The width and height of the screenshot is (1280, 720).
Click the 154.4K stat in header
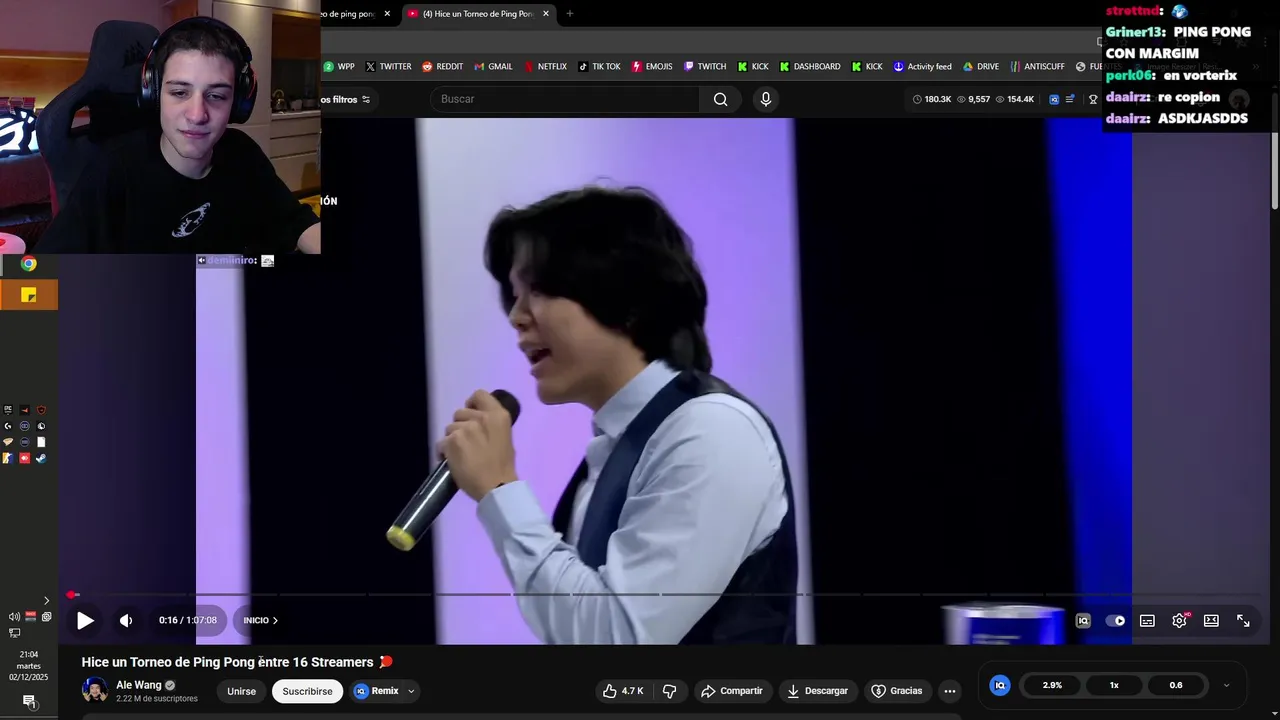coord(1014,99)
